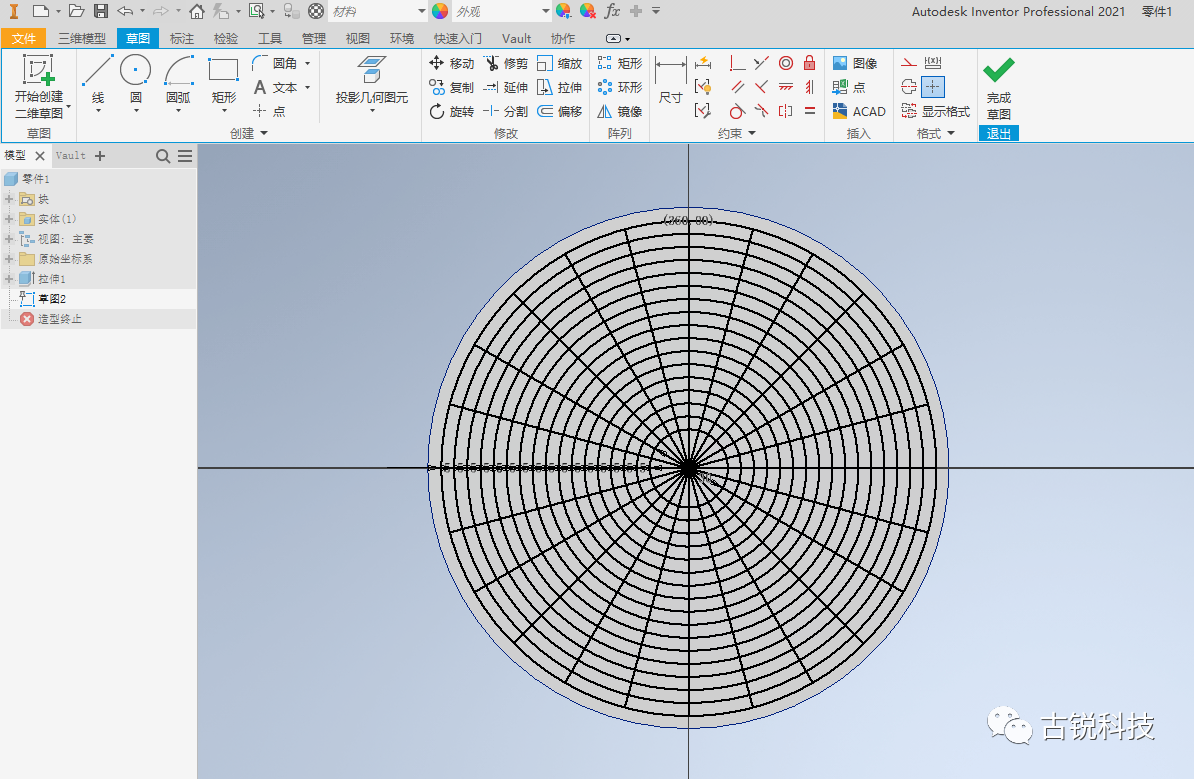The width and height of the screenshot is (1194, 779).
Task: Click the 镜像 (Mirror) tool
Action: click(620, 111)
